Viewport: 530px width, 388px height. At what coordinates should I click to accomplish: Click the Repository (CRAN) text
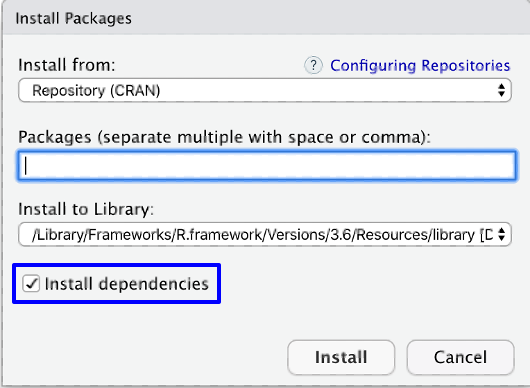pyautogui.click(x=96, y=90)
